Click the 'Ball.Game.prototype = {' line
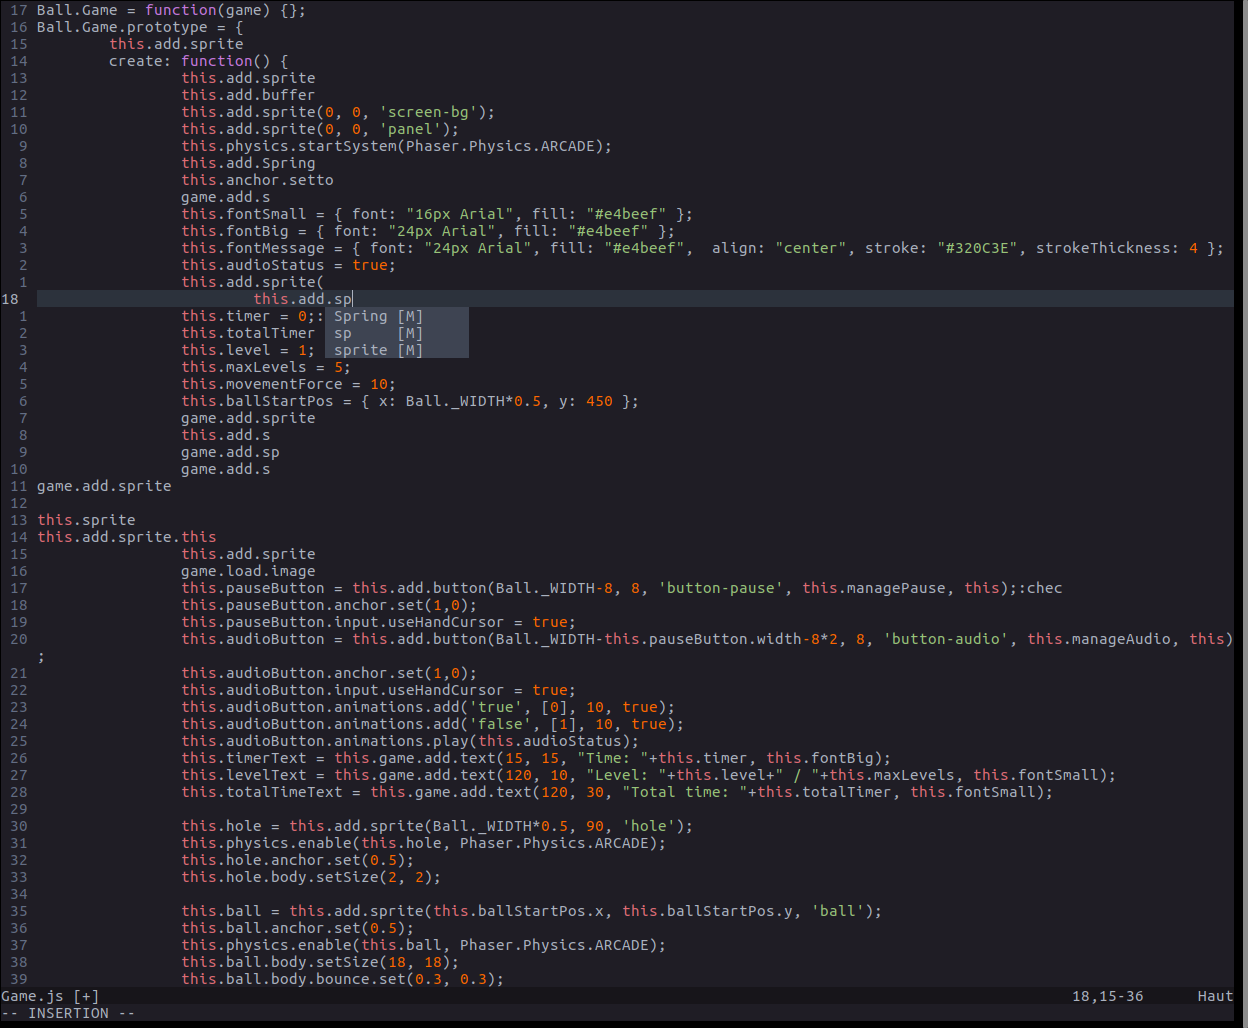Image resolution: width=1248 pixels, height=1028 pixels. click(x=140, y=27)
